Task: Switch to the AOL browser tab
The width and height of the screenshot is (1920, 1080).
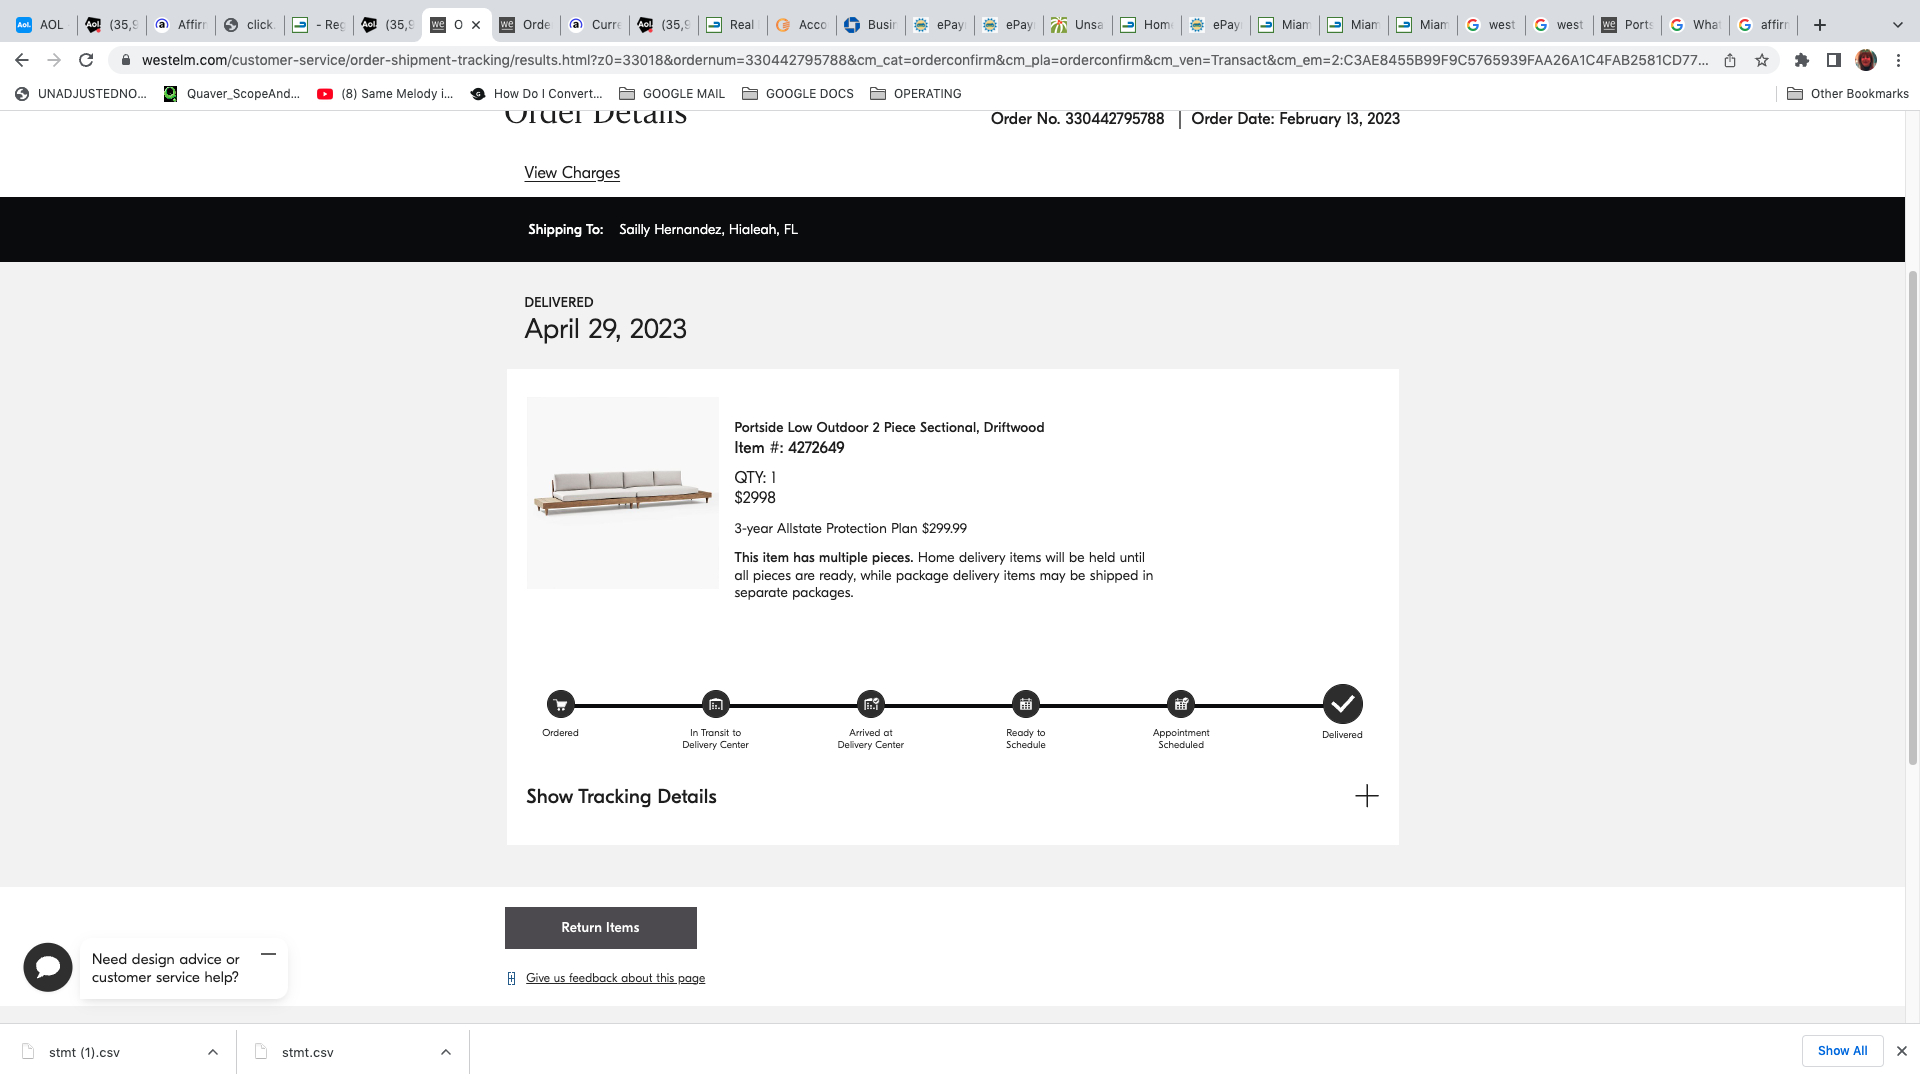Action: [x=40, y=25]
